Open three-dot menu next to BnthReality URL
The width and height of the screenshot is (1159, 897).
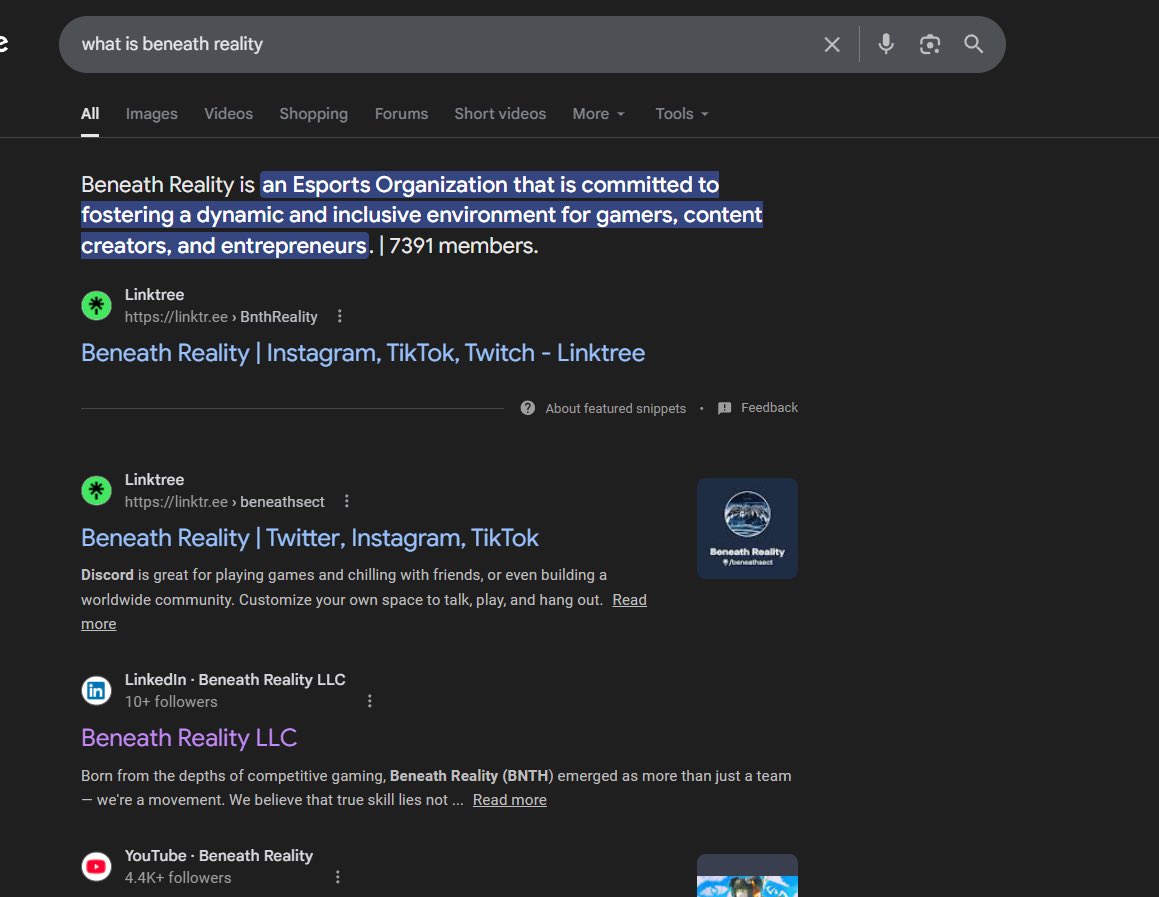(x=339, y=316)
